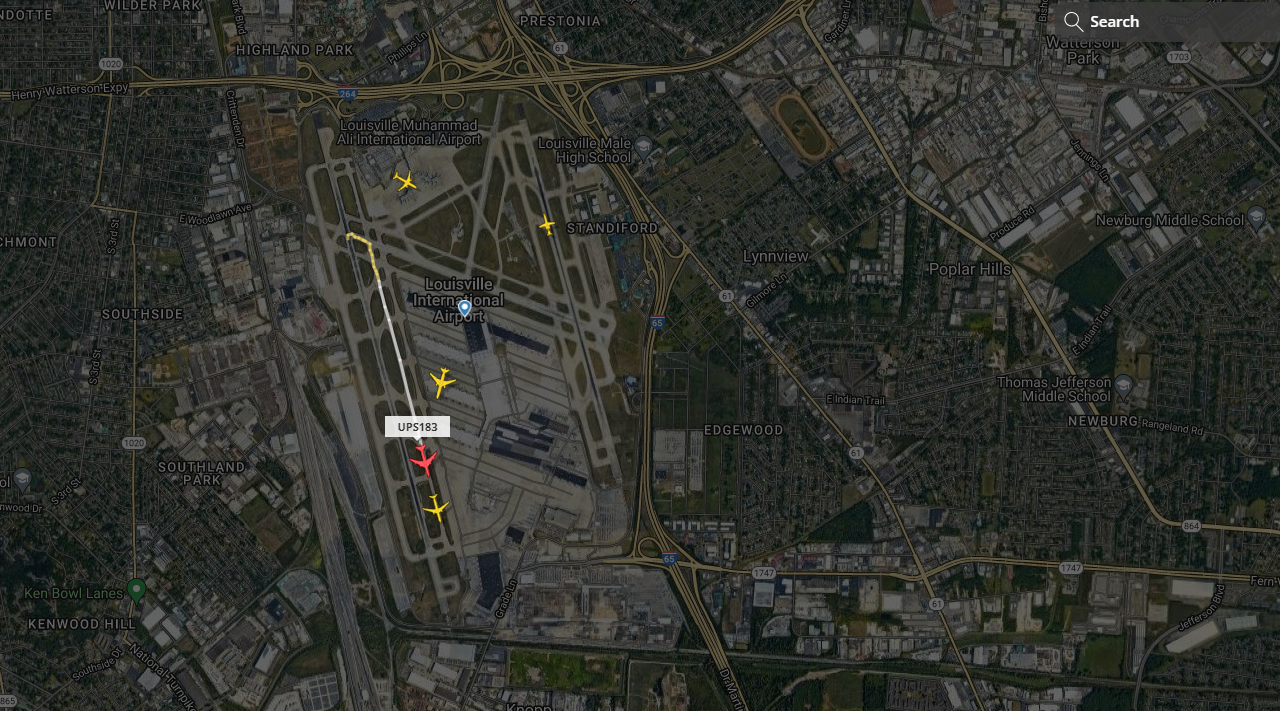
Task: Select the yellow plane on the central apron
Action: [x=442, y=381]
